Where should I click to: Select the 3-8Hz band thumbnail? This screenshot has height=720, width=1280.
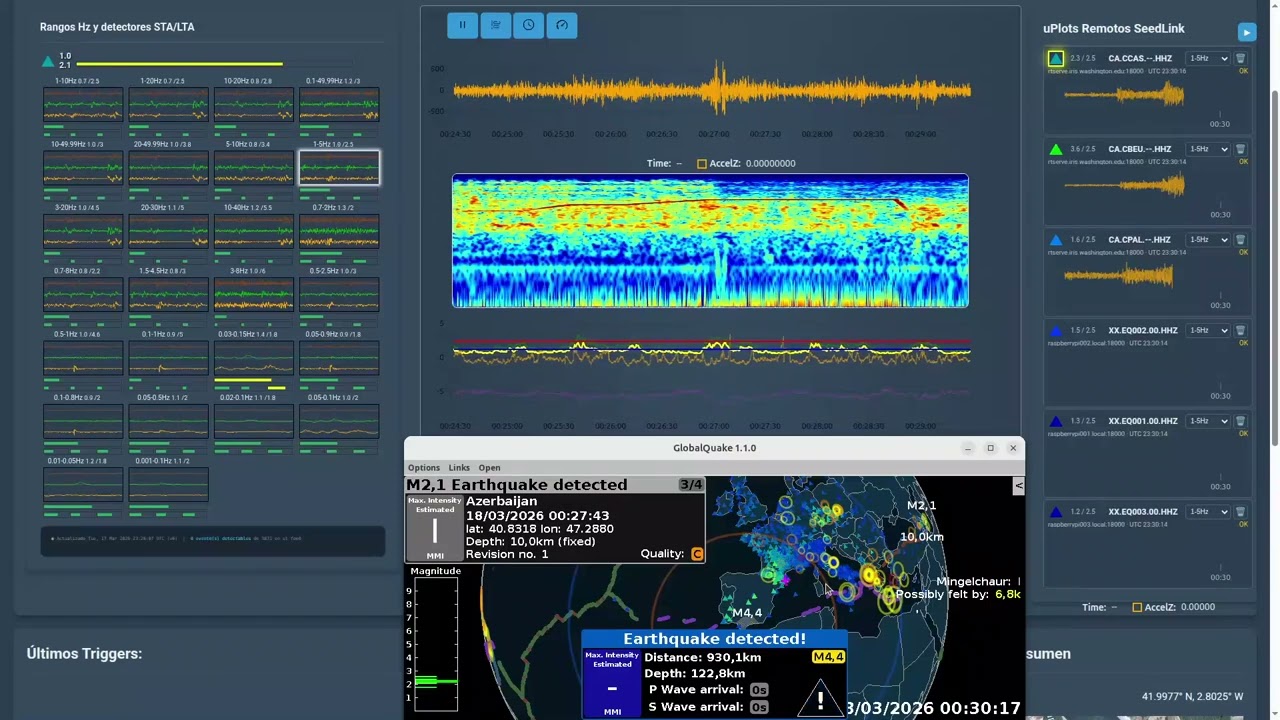254,295
